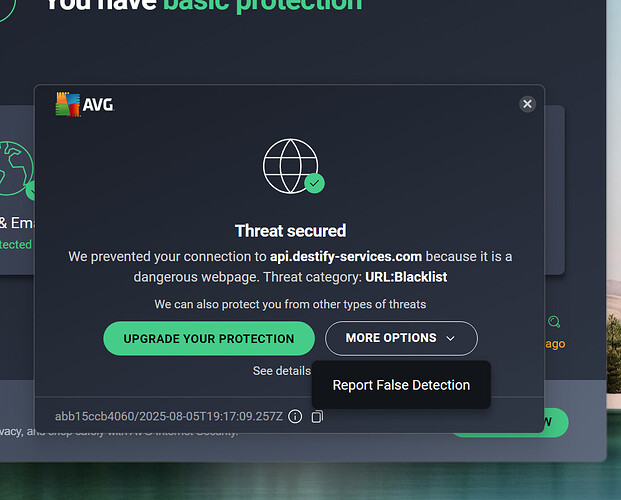Click the 'basic protection' headline text
This screenshot has width=621, height=500.
pos(262,4)
